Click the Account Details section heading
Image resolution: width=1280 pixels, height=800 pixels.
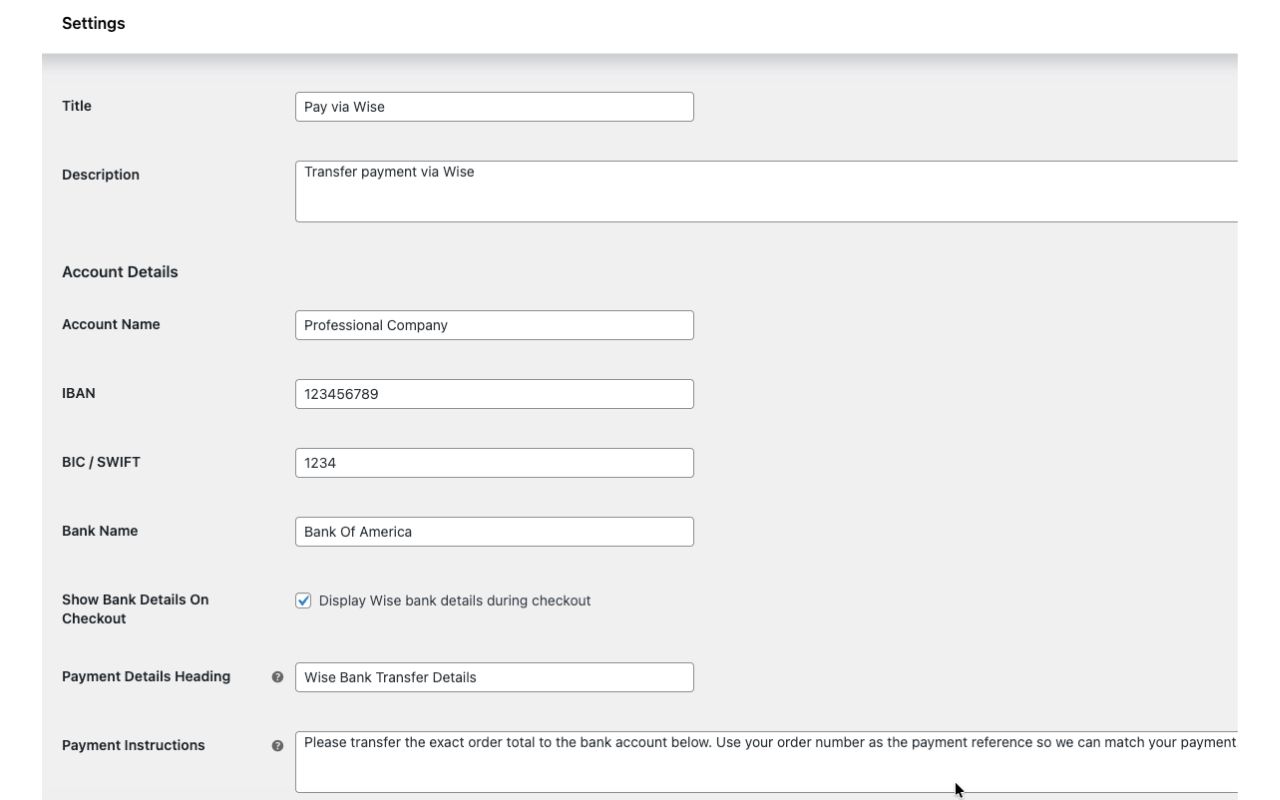tap(120, 272)
